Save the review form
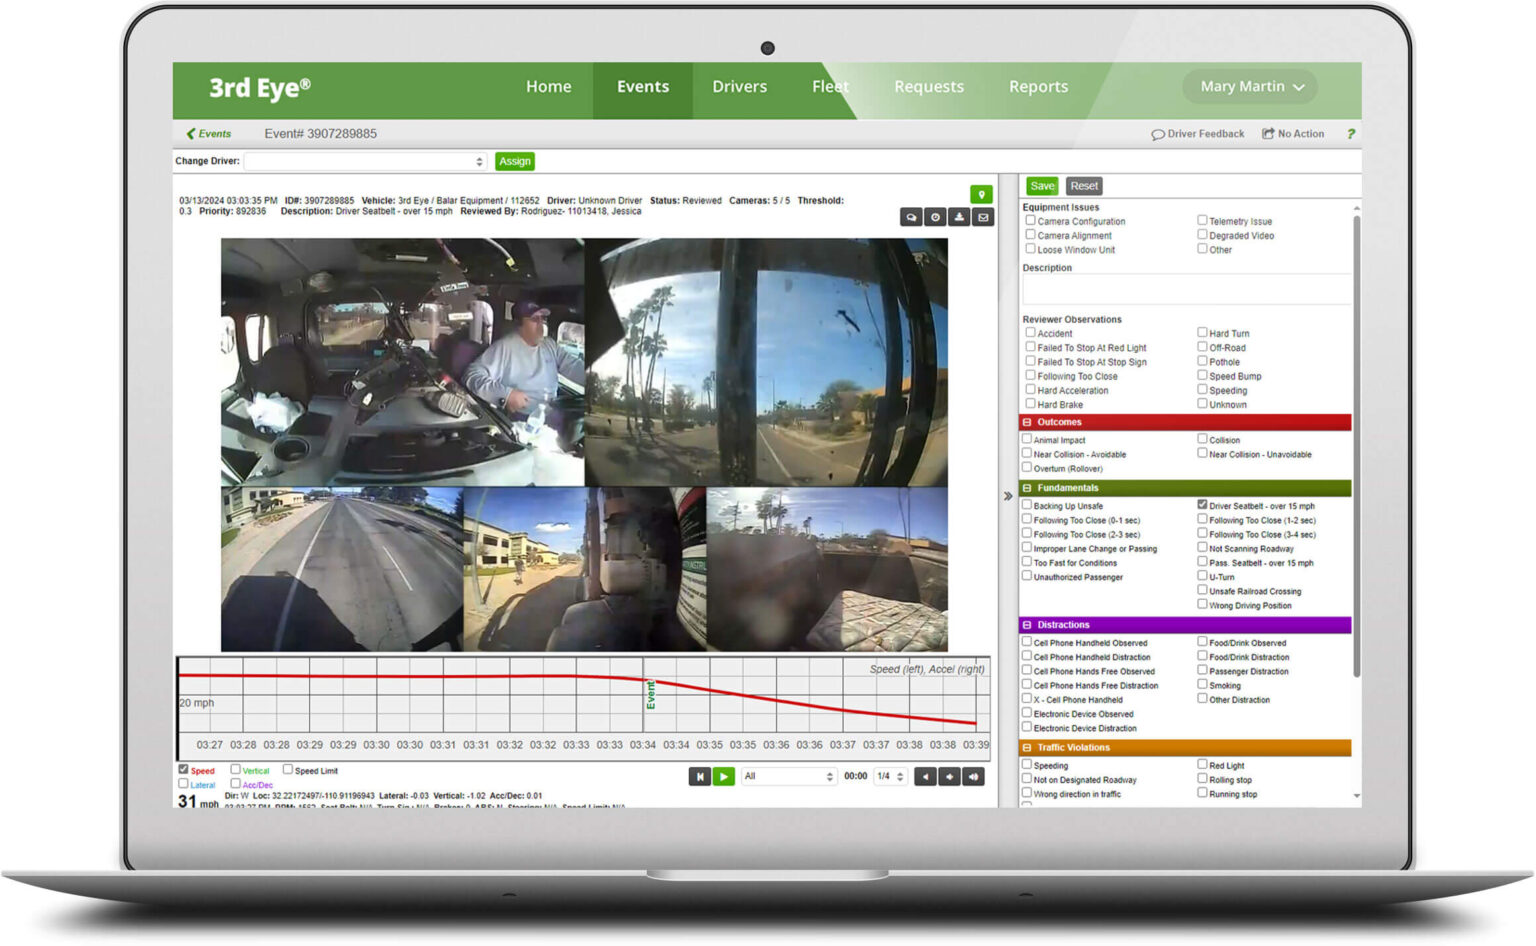The image size is (1536, 946). click(x=1042, y=186)
